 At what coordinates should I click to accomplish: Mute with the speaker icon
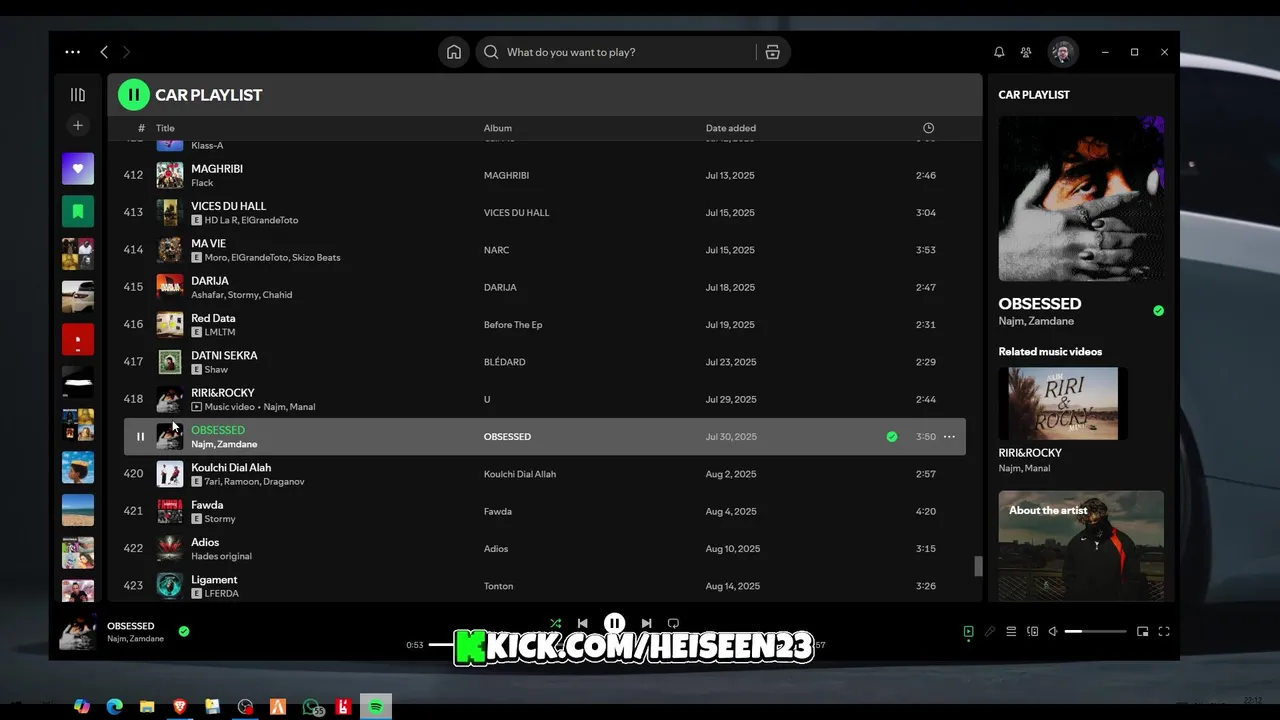[x=1053, y=632]
